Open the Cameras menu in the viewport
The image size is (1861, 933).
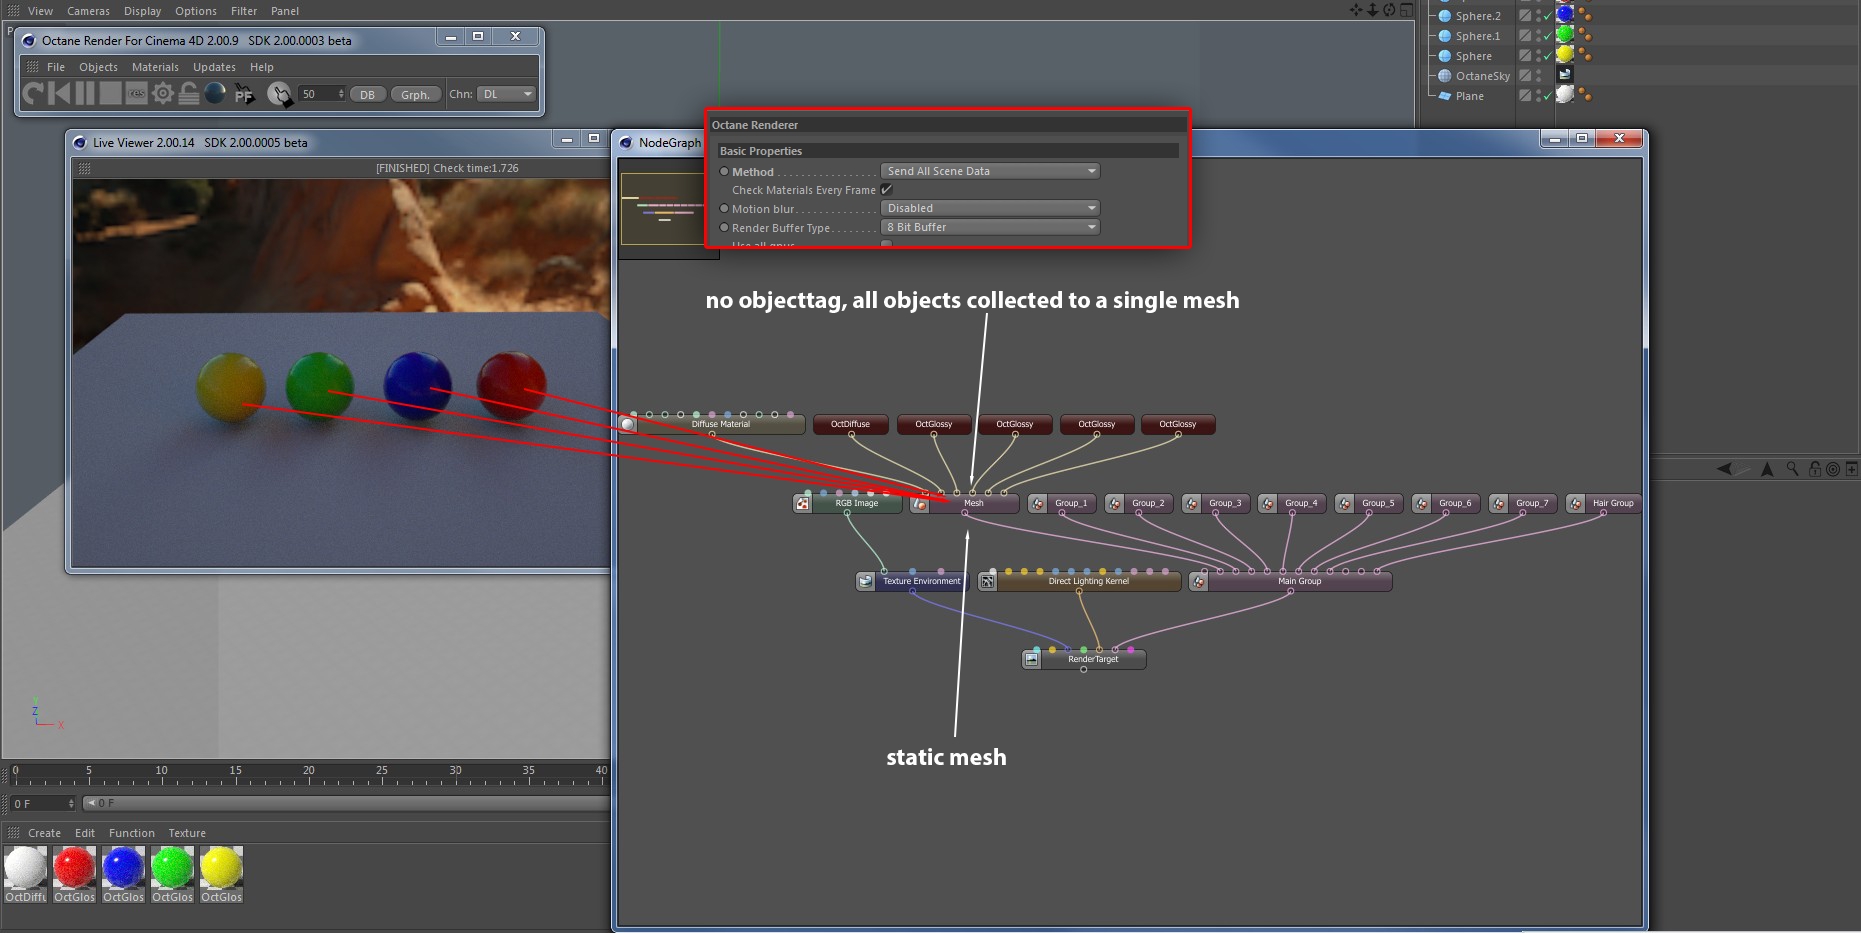(88, 11)
